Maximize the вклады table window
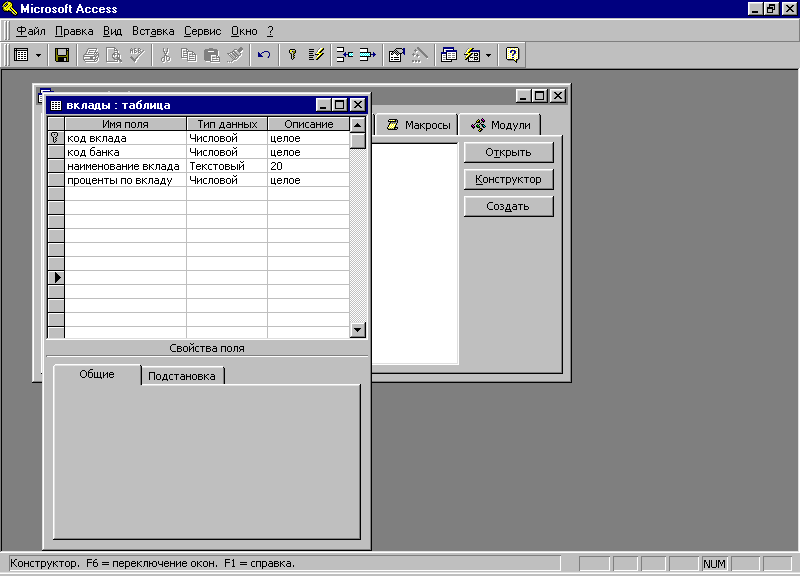Image resolution: width=800 pixels, height=576 pixels. coord(340,105)
